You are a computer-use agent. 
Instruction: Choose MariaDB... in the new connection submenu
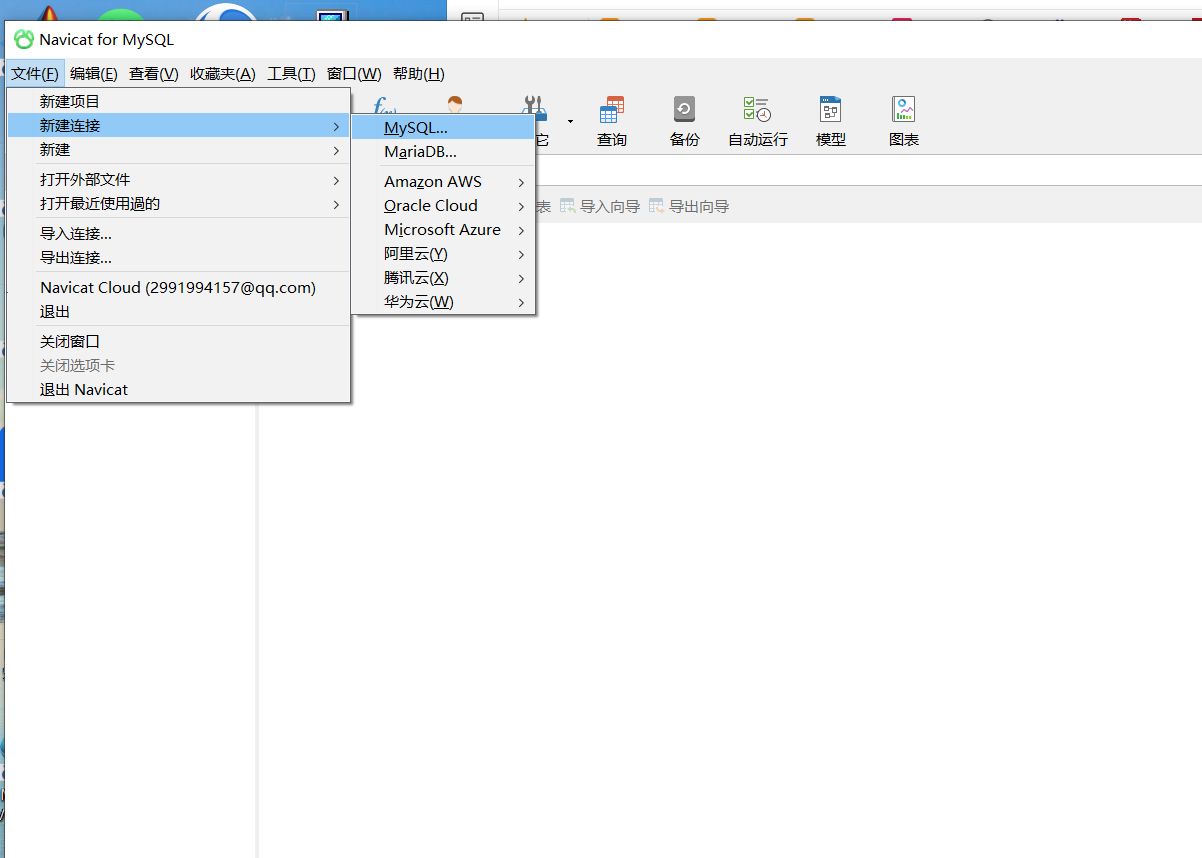click(444, 152)
